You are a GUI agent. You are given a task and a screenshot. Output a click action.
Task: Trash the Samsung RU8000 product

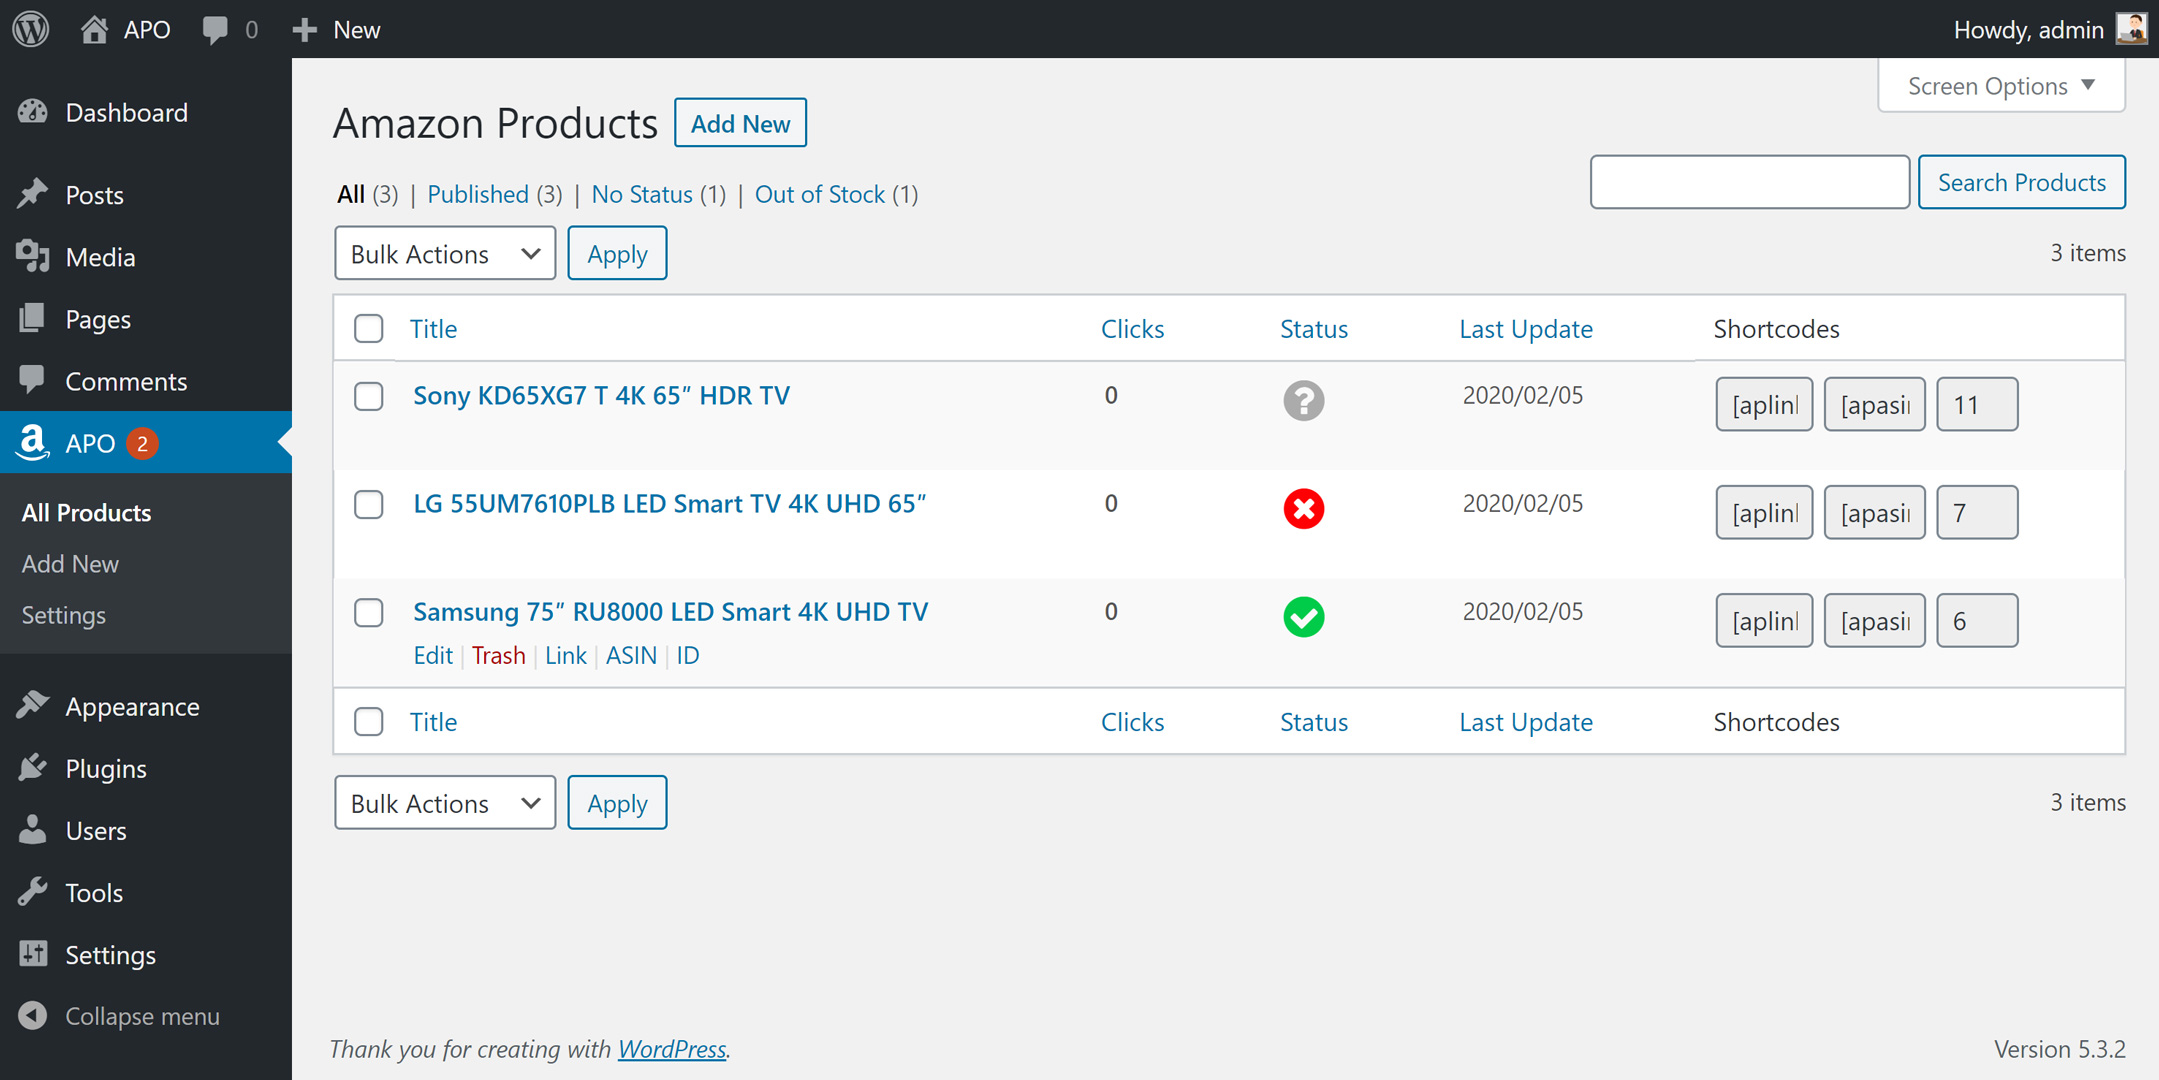click(498, 655)
